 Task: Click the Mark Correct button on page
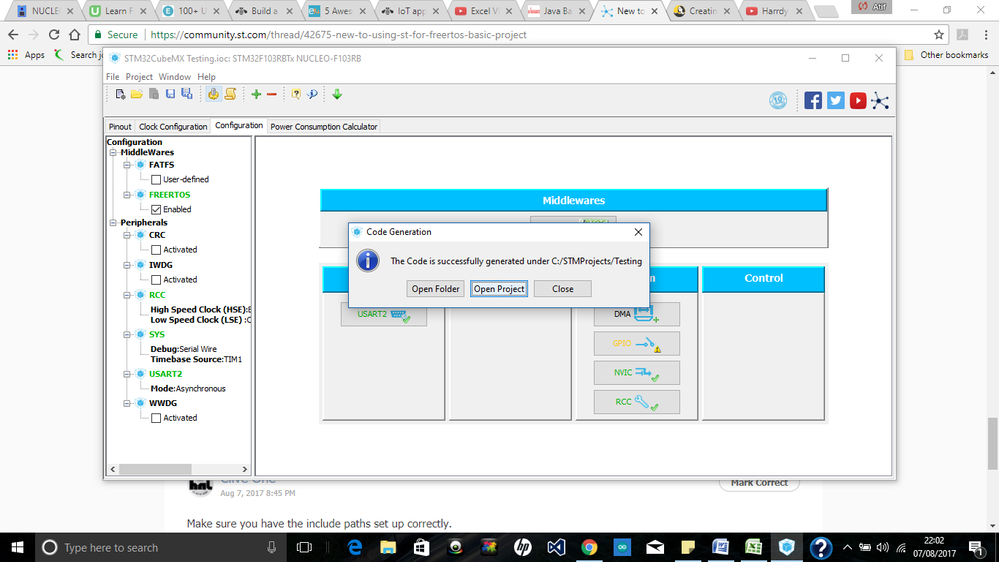coord(759,484)
